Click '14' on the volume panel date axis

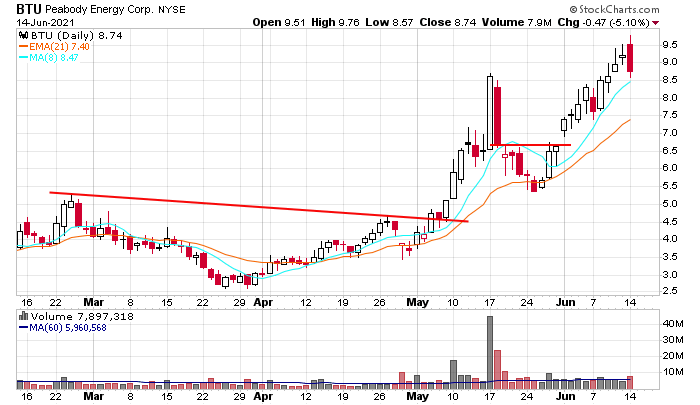[630, 396]
